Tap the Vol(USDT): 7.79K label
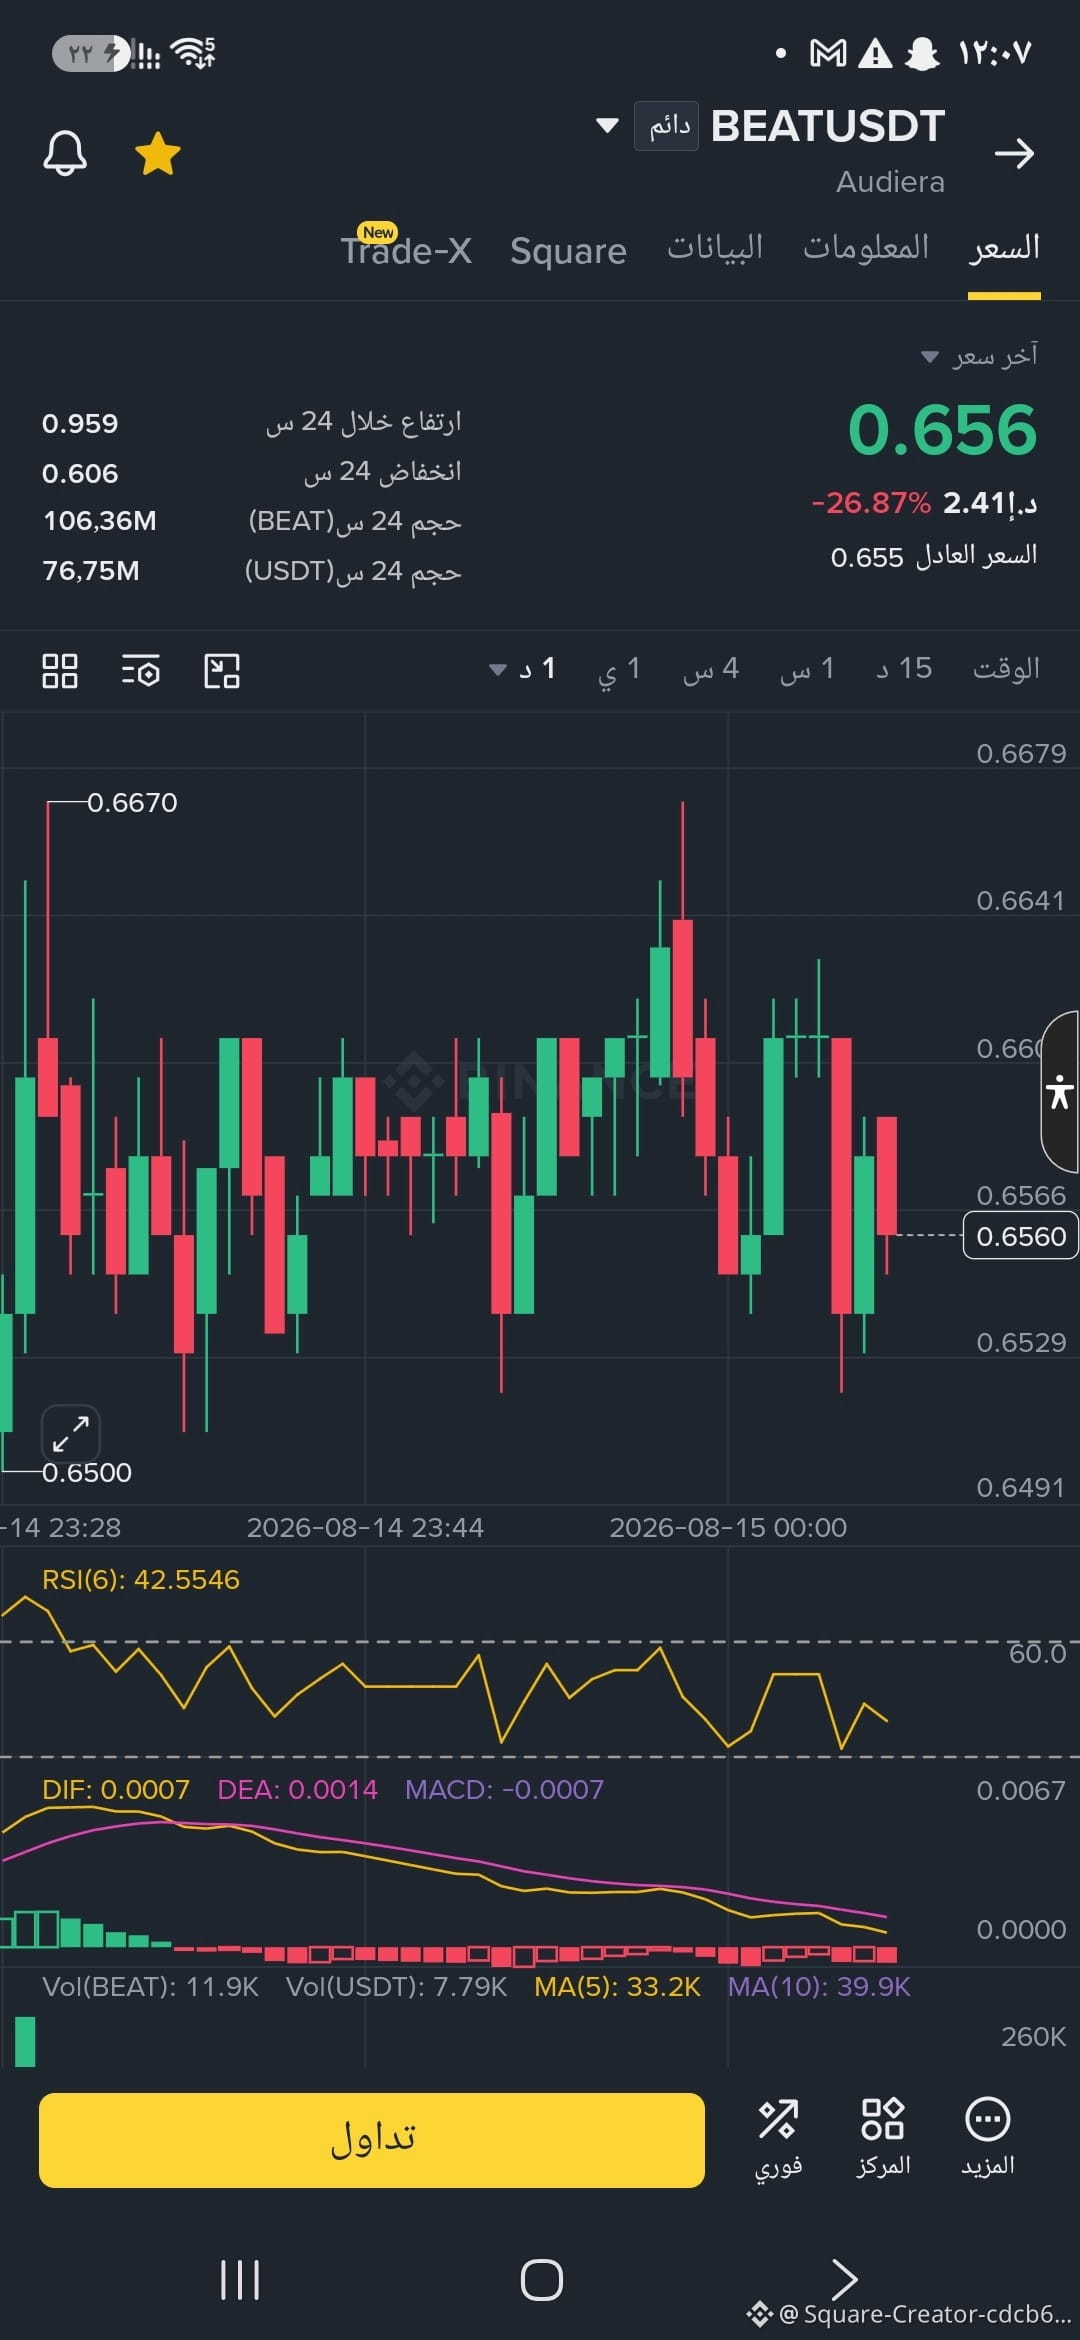This screenshot has height=2340, width=1080. 397,1987
